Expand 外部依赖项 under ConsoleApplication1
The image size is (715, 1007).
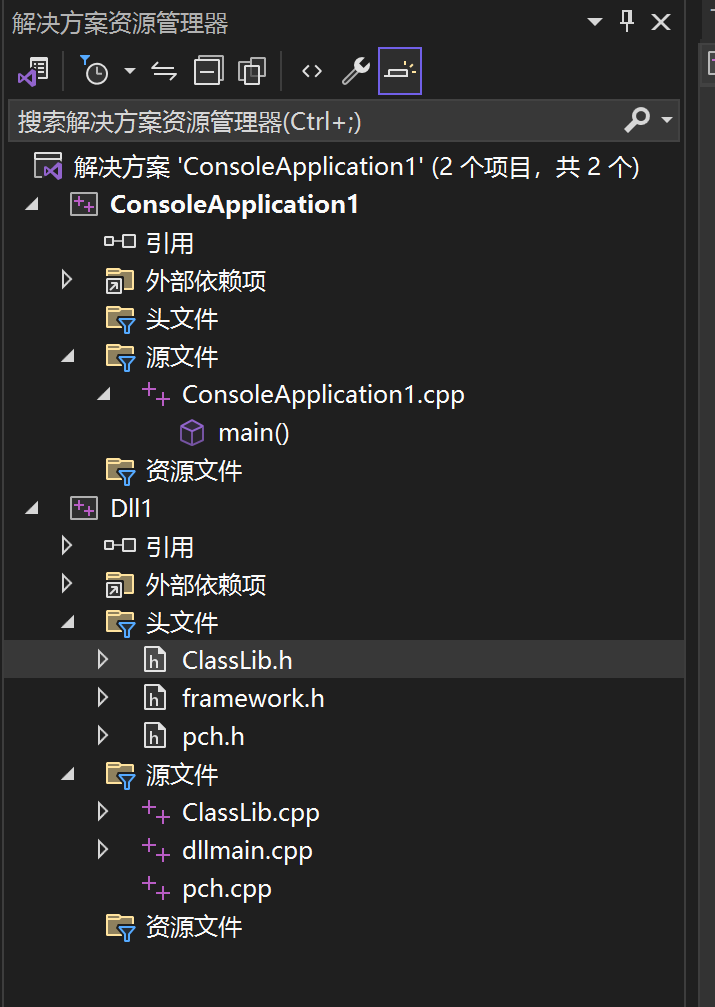point(67,280)
